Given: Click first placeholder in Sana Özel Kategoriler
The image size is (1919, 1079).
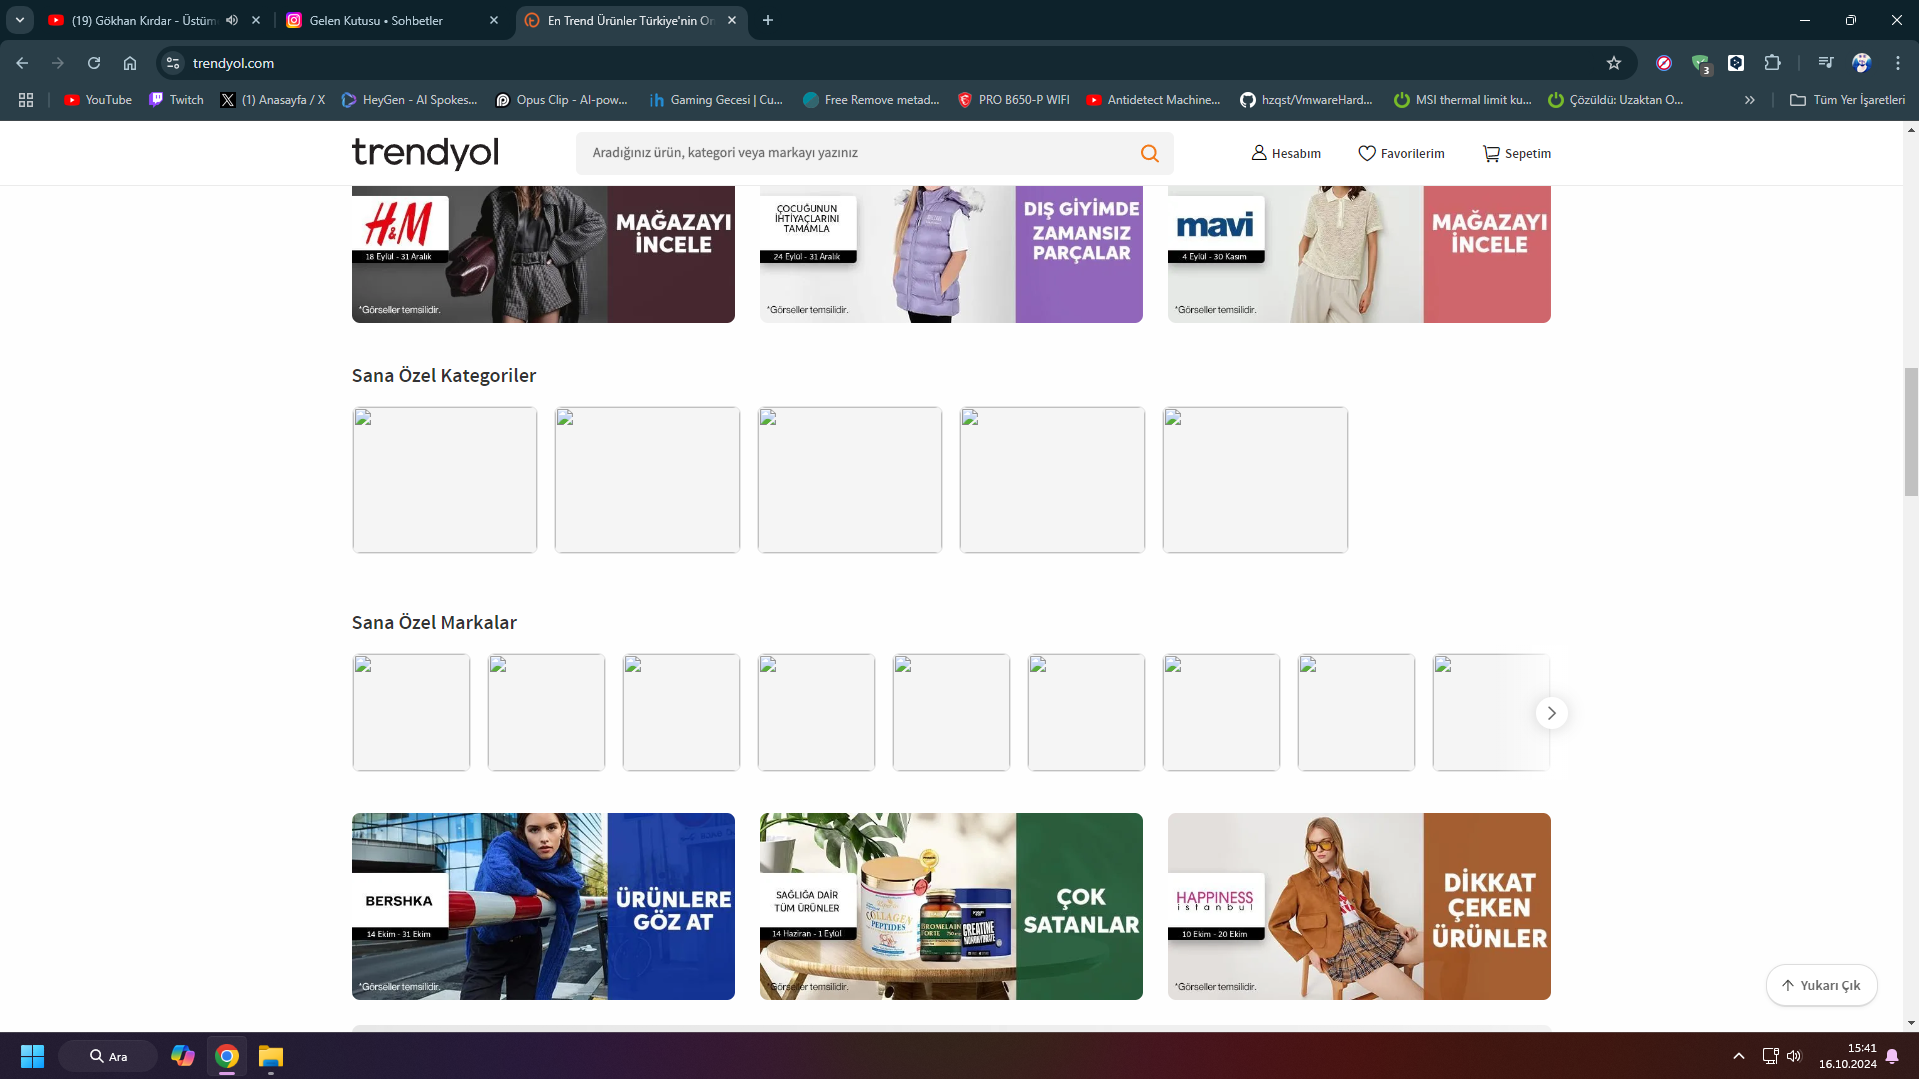Looking at the screenshot, I should point(445,479).
